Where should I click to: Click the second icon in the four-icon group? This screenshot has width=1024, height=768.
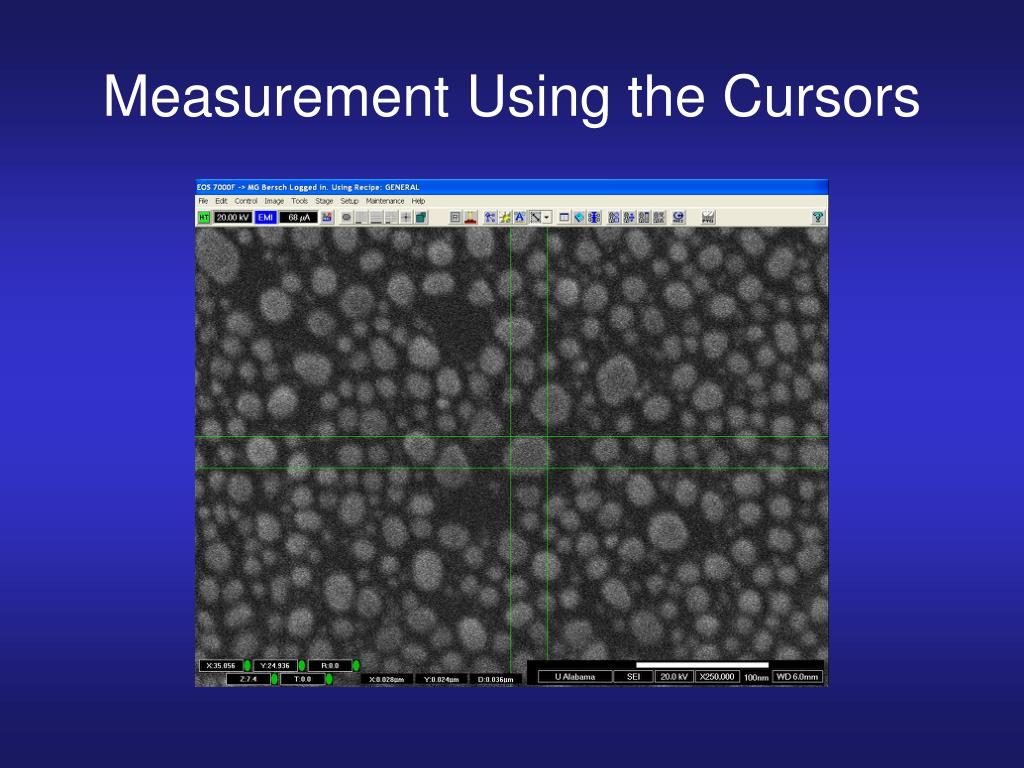(629, 217)
